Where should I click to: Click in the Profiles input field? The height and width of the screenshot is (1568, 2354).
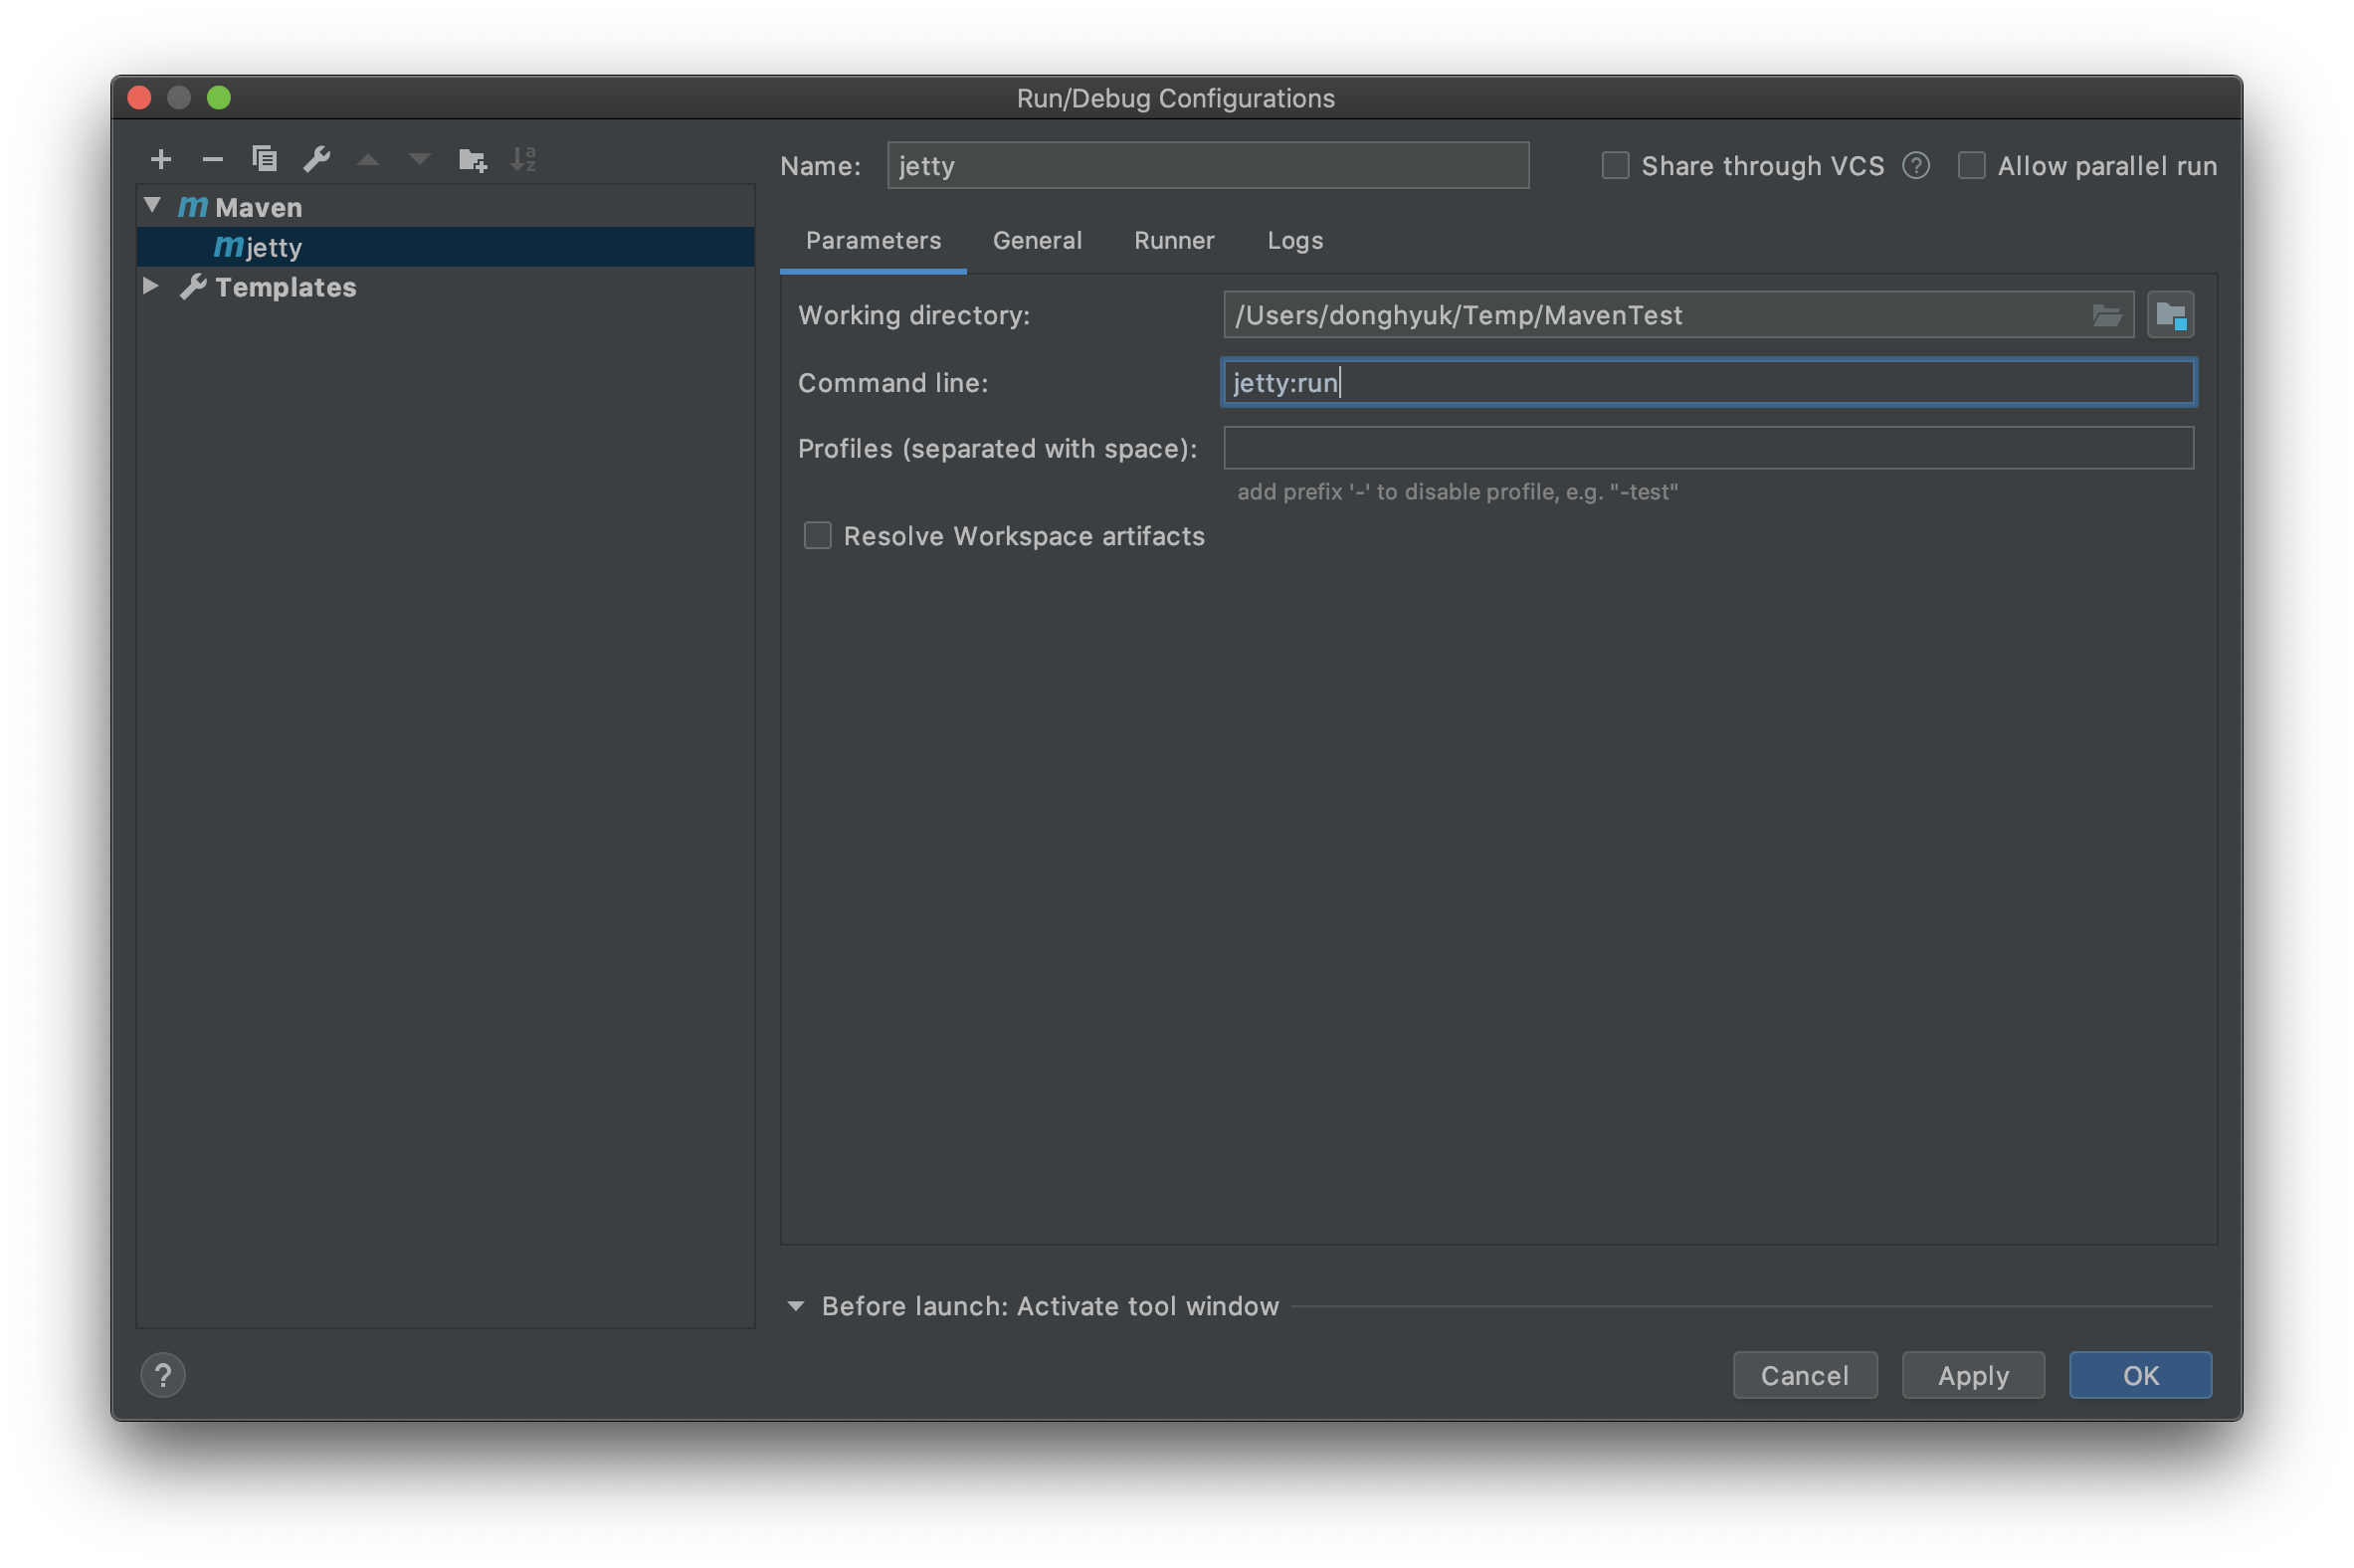click(1708, 448)
